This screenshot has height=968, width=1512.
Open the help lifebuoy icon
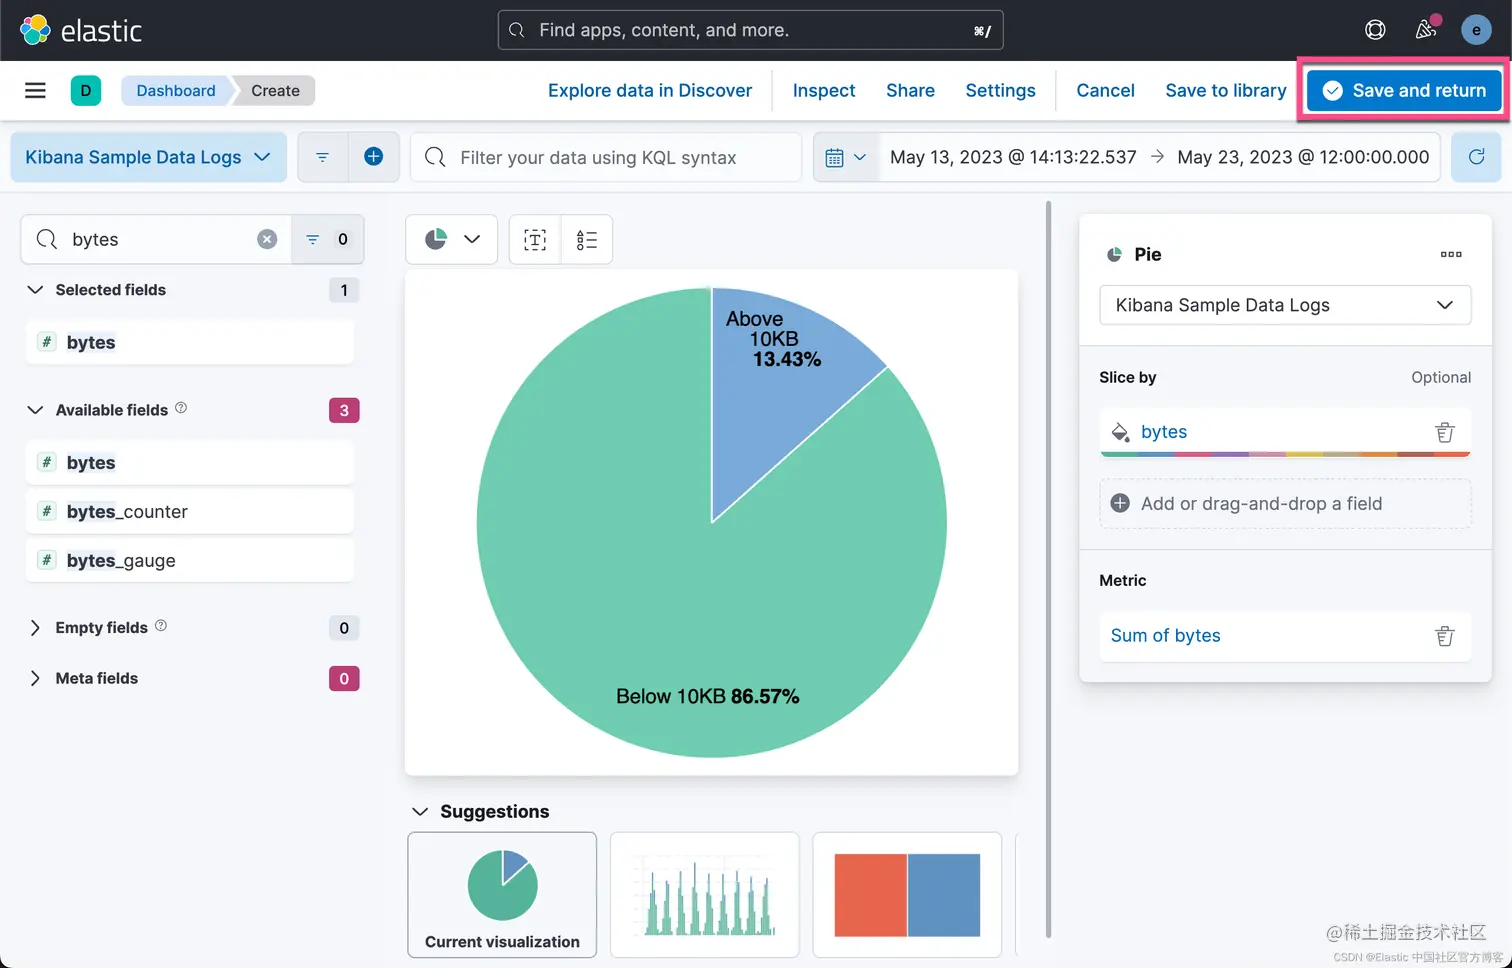point(1375,30)
